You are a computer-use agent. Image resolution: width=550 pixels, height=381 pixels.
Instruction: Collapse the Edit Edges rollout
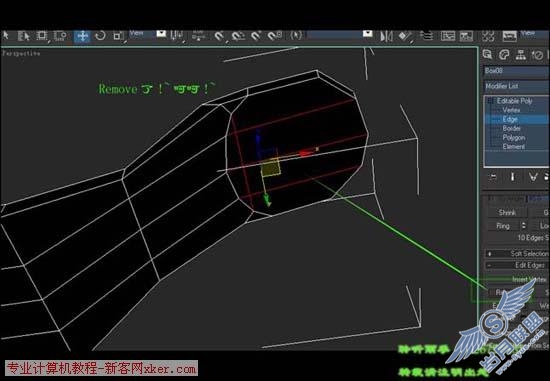pos(516,265)
